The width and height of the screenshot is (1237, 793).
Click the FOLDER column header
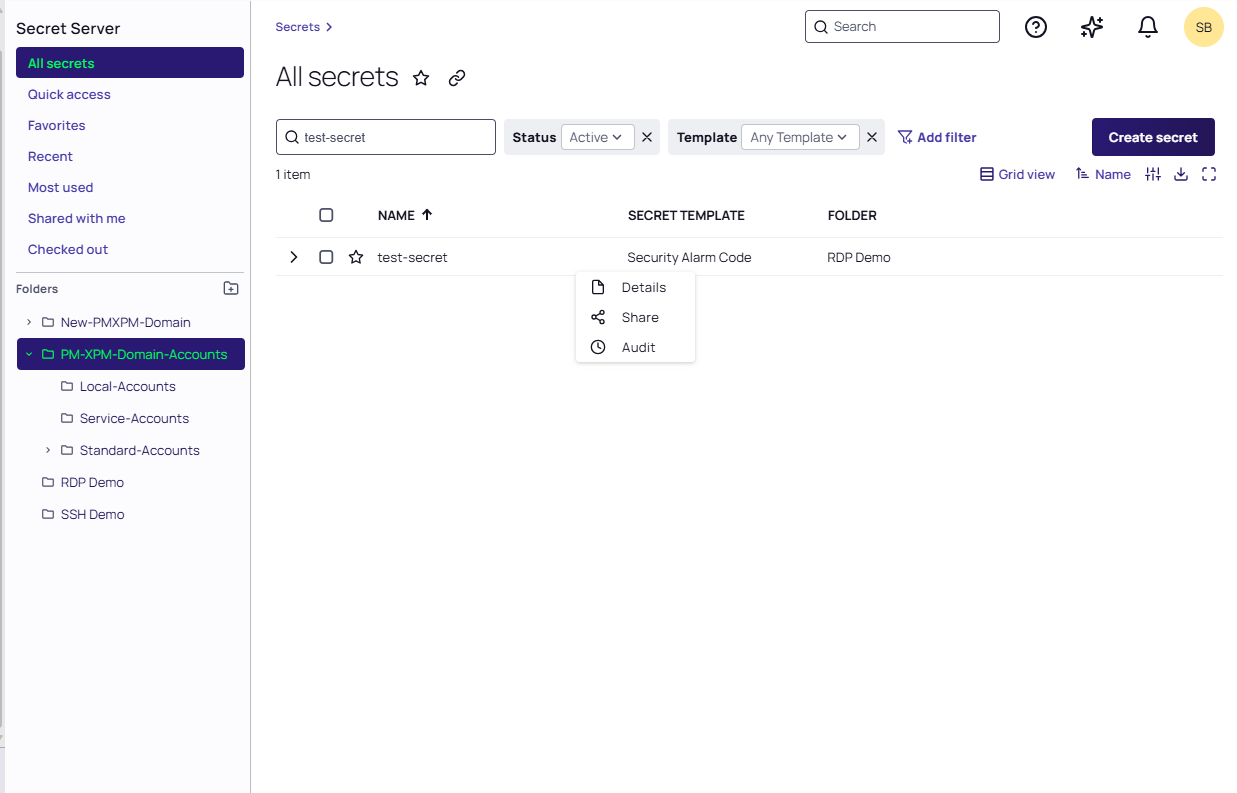[x=852, y=215]
